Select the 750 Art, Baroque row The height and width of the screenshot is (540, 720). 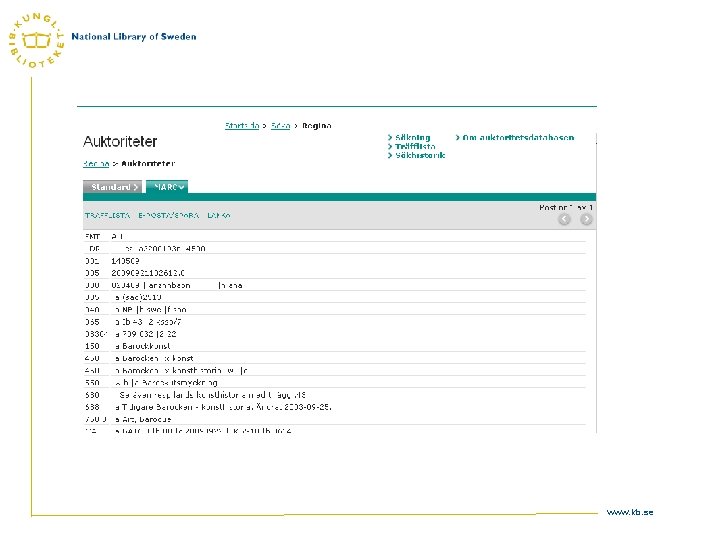[335, 419]
